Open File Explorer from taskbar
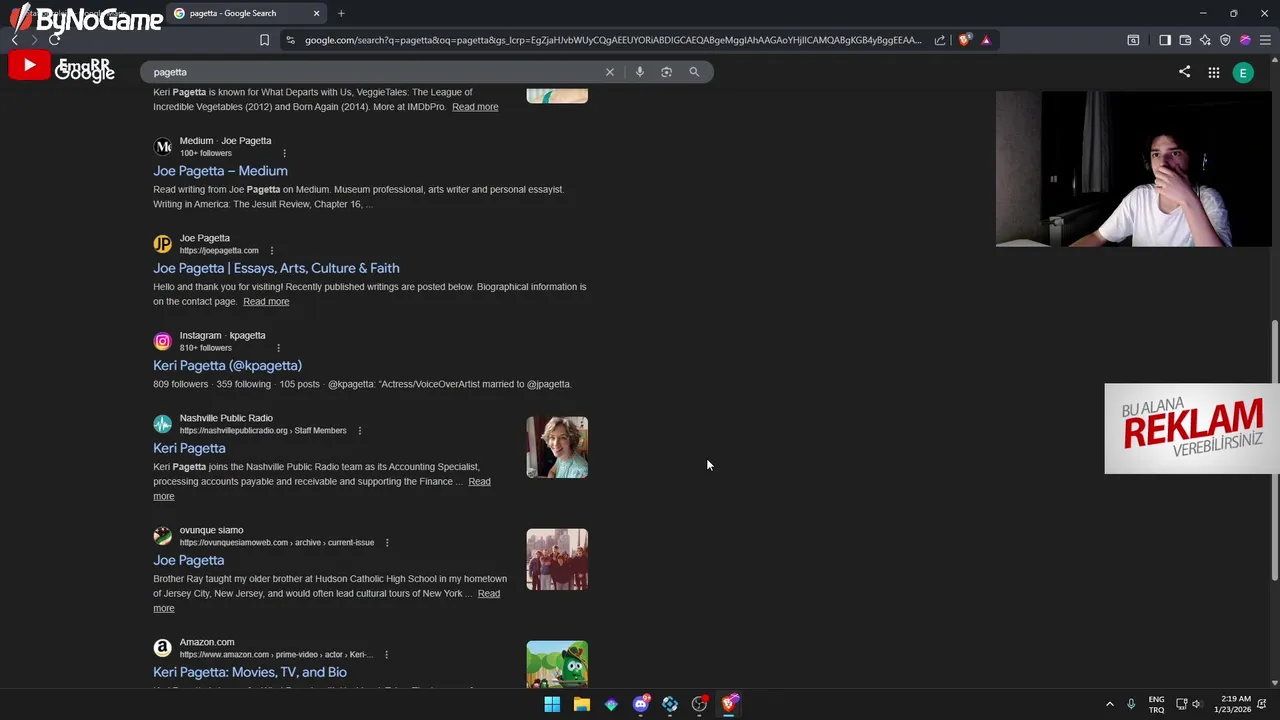 click(581, 704)
